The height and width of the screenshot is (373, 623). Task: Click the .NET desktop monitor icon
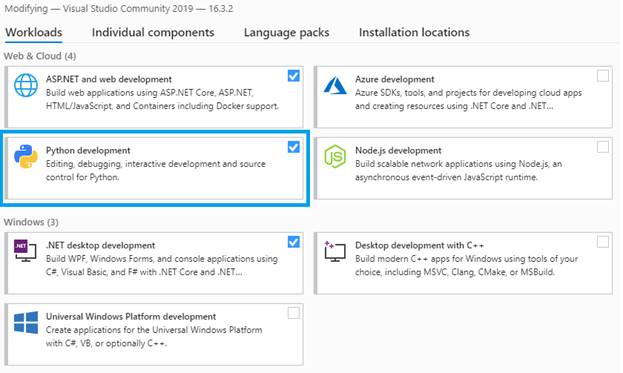click(25, 251)
